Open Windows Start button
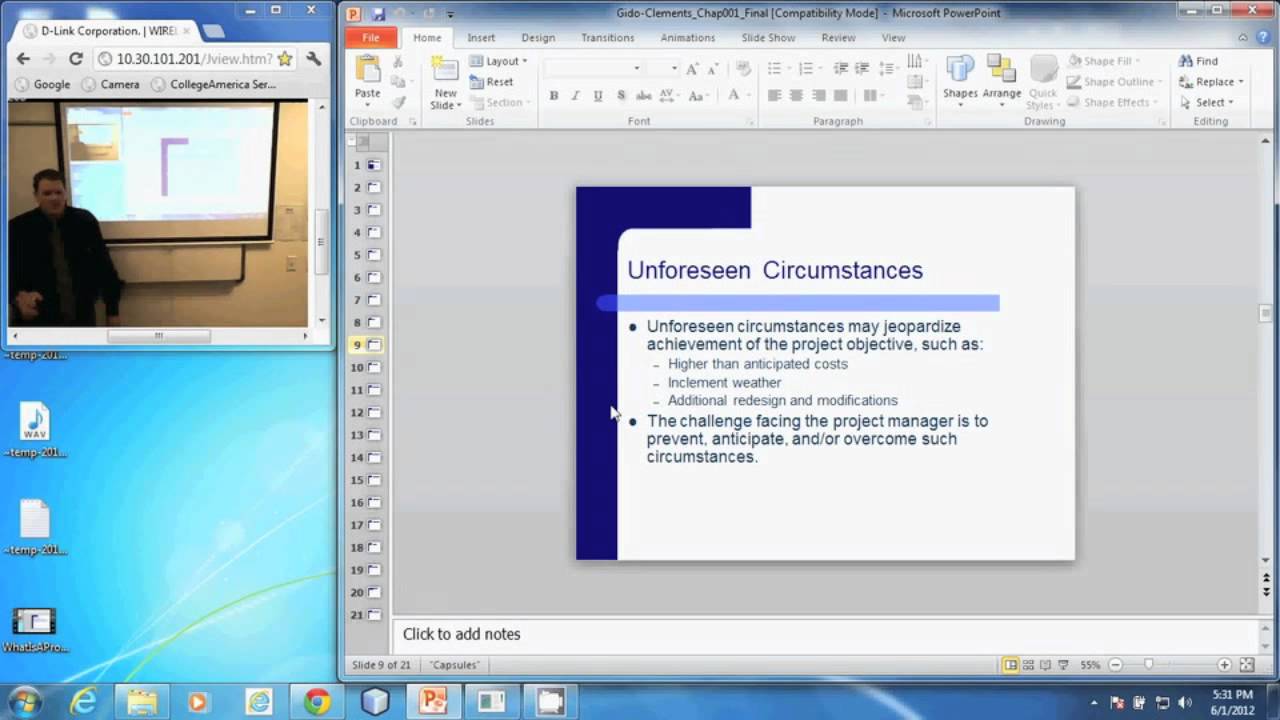 point(24,701)
